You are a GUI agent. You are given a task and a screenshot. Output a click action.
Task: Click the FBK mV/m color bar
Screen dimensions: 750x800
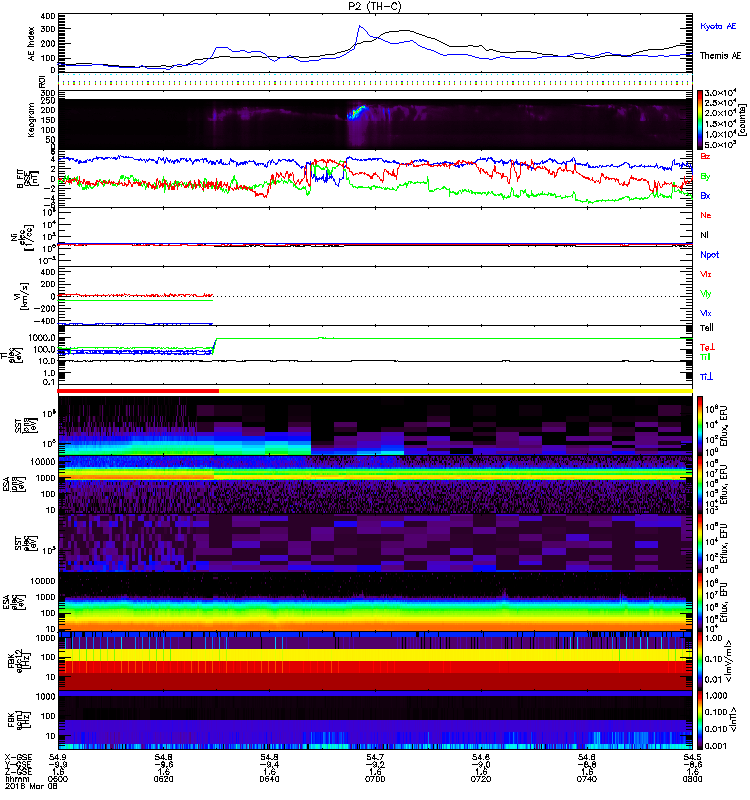point(700,660)
